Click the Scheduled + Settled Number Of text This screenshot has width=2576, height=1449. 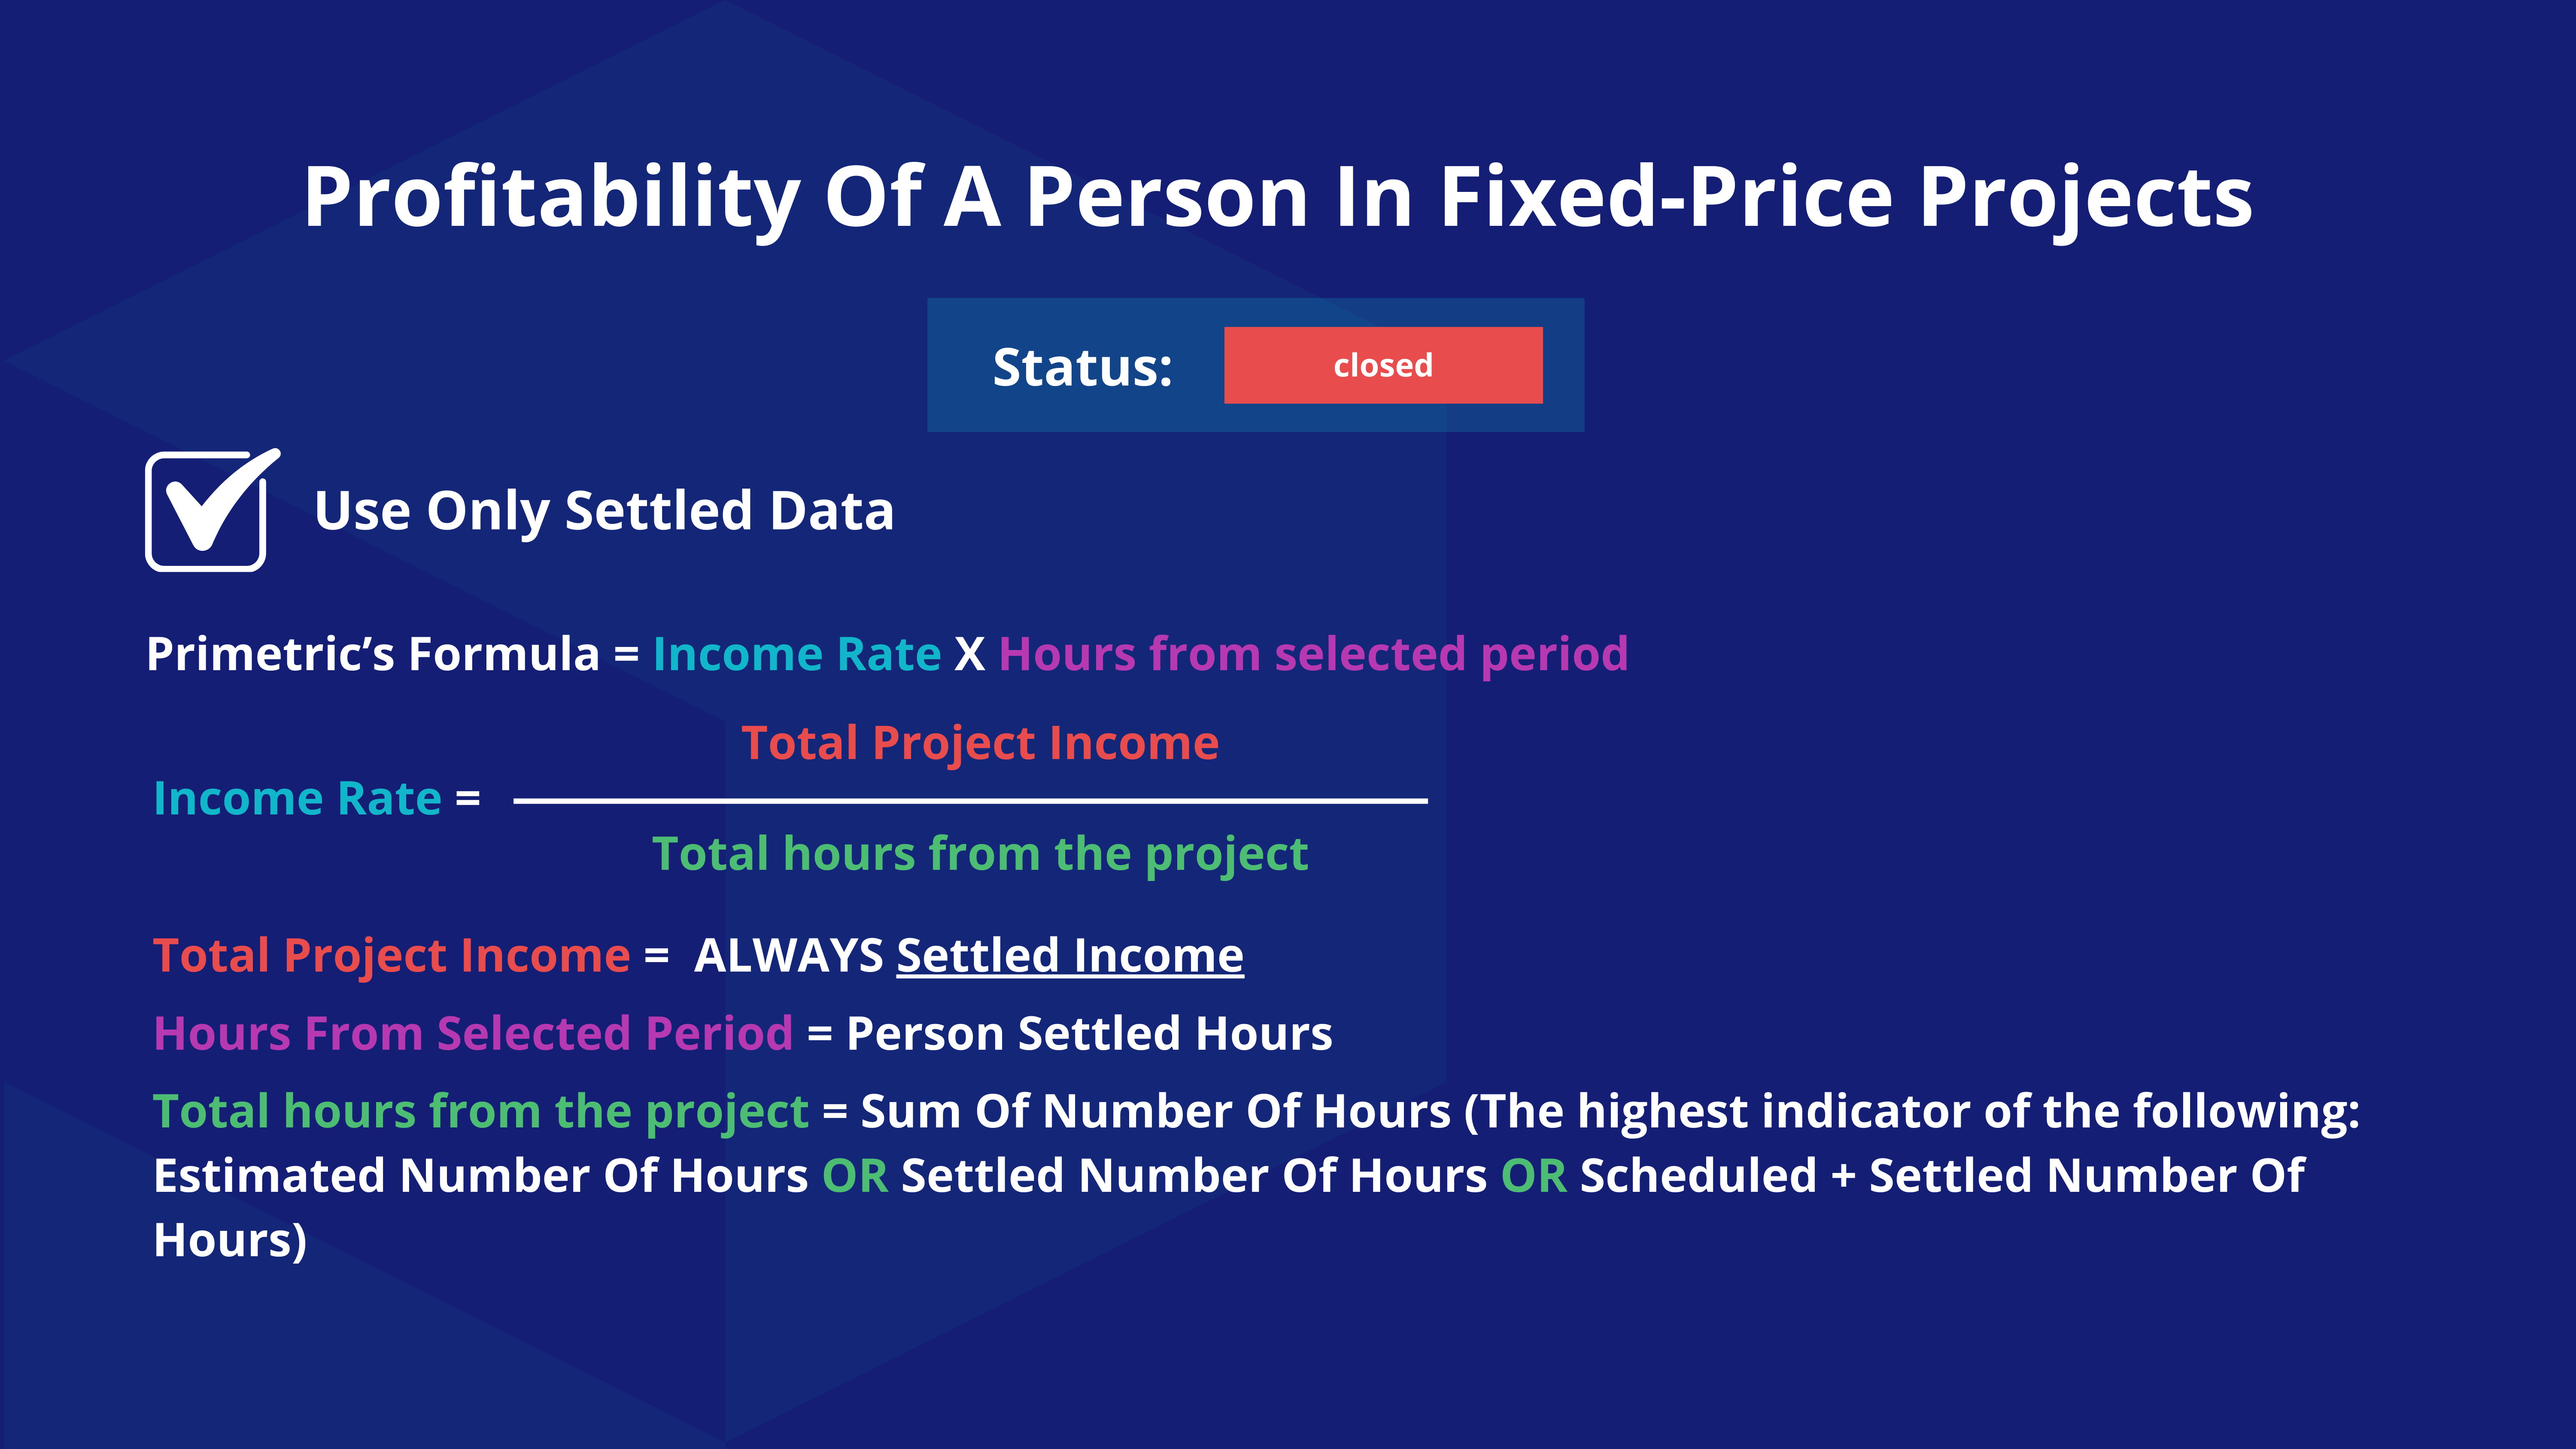point(1942,1176)
